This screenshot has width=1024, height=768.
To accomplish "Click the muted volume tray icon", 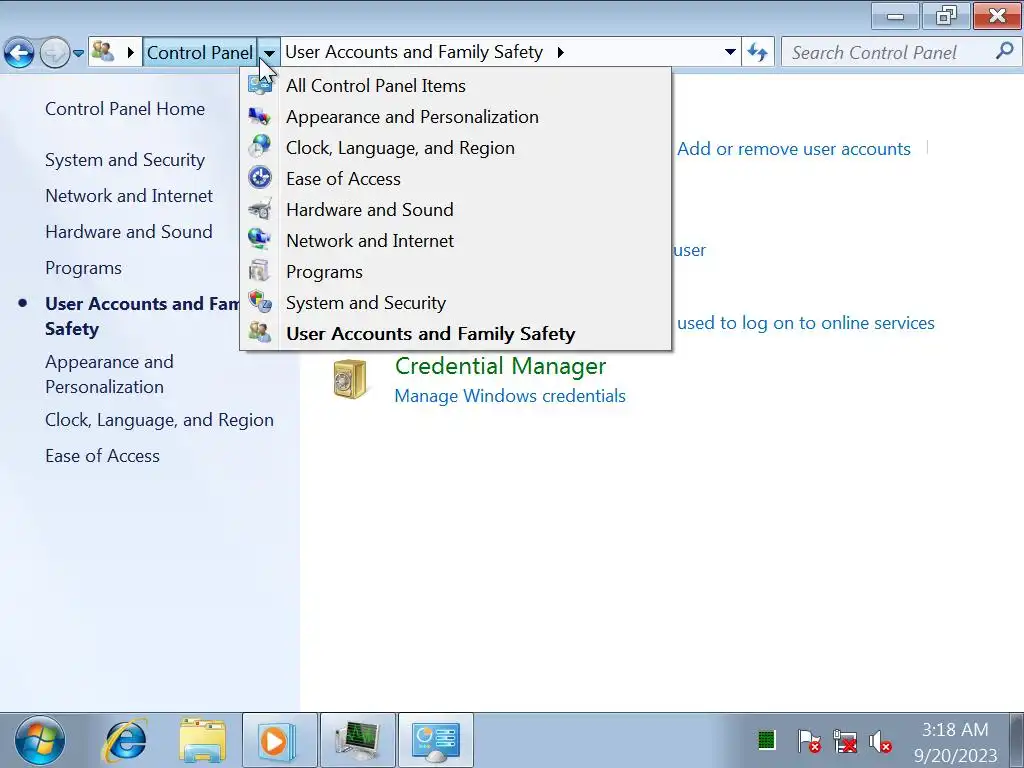I will tap(880, 742).
